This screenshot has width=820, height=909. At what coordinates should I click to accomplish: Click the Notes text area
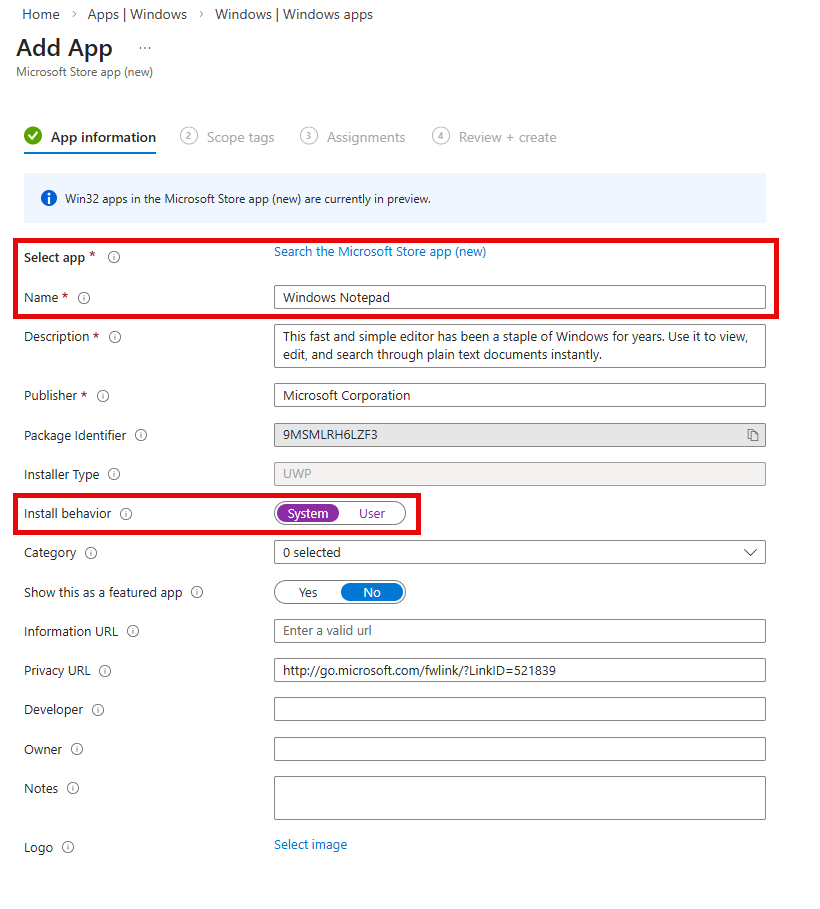coord(520,798)
